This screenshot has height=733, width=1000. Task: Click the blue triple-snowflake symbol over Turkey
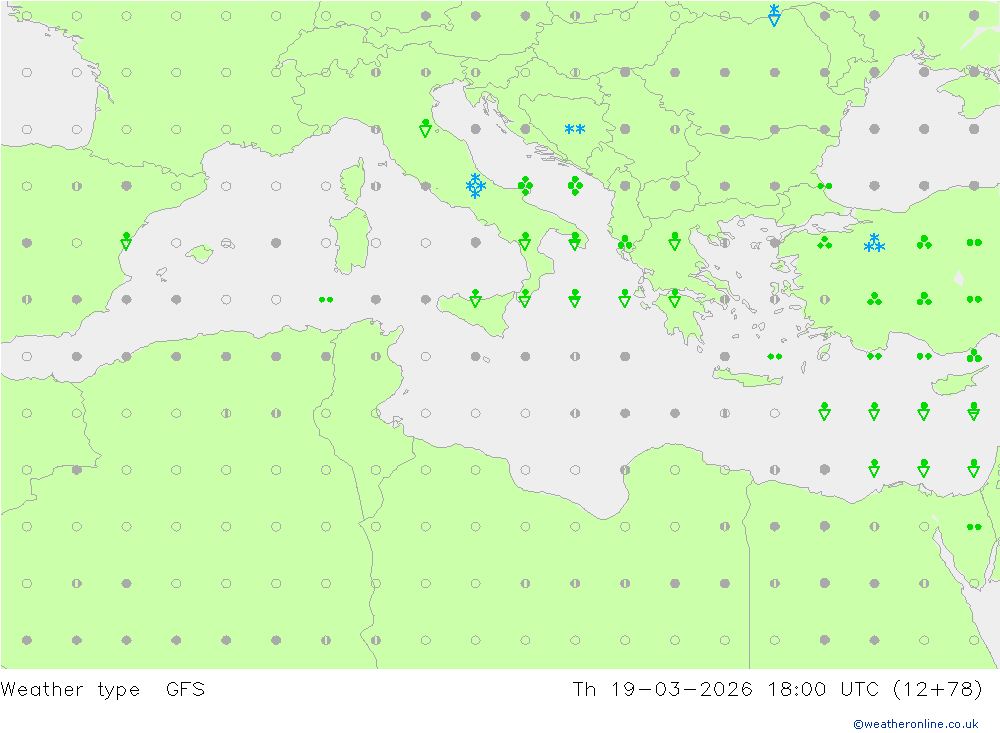(874, 242)
